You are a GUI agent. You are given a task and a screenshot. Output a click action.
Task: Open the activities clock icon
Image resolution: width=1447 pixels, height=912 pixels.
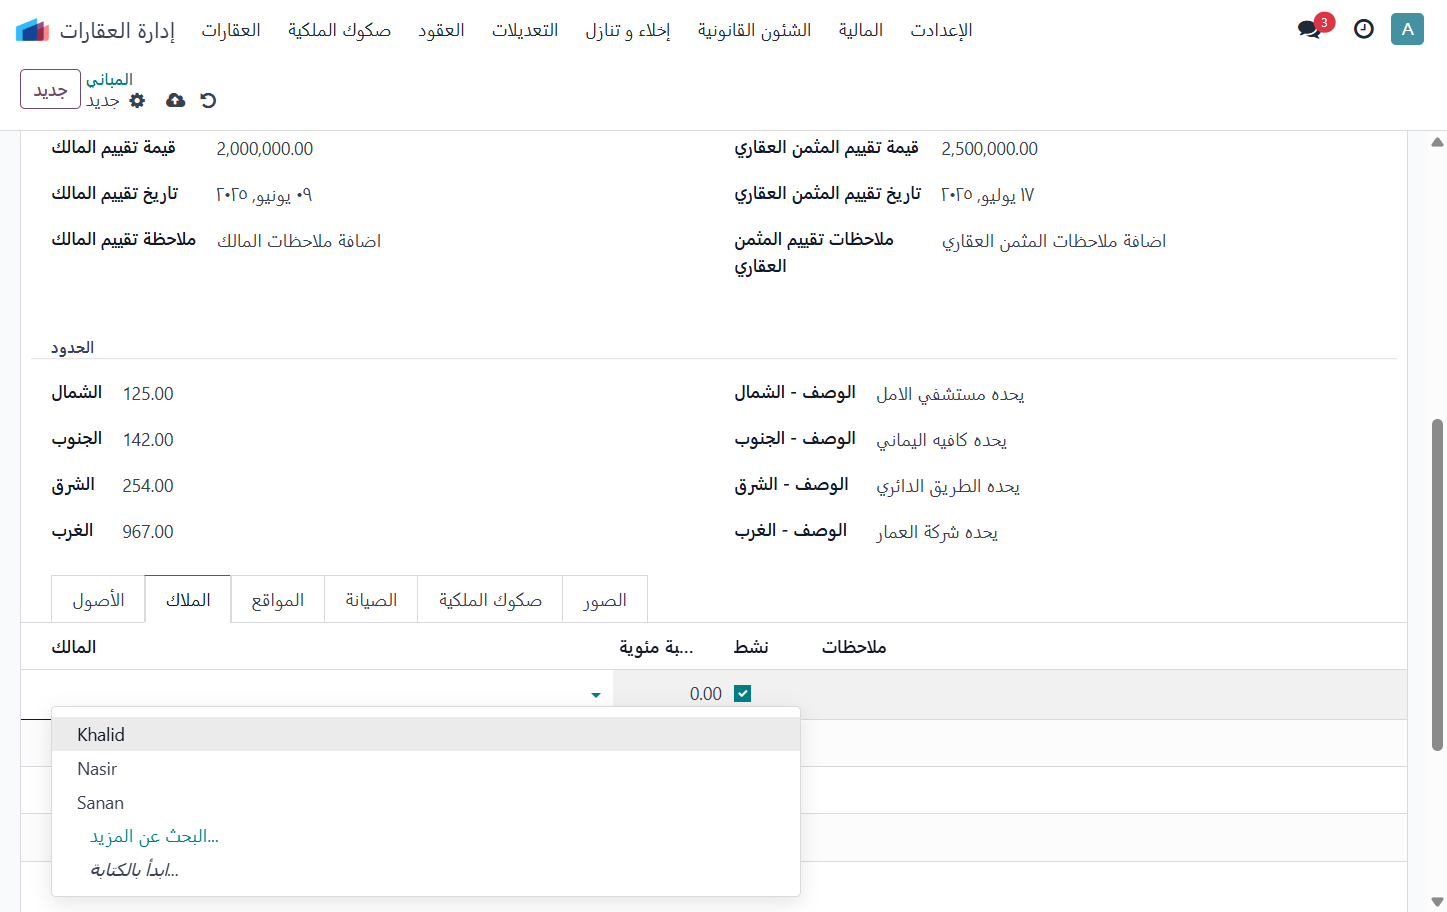click(x=1364, y=29)
